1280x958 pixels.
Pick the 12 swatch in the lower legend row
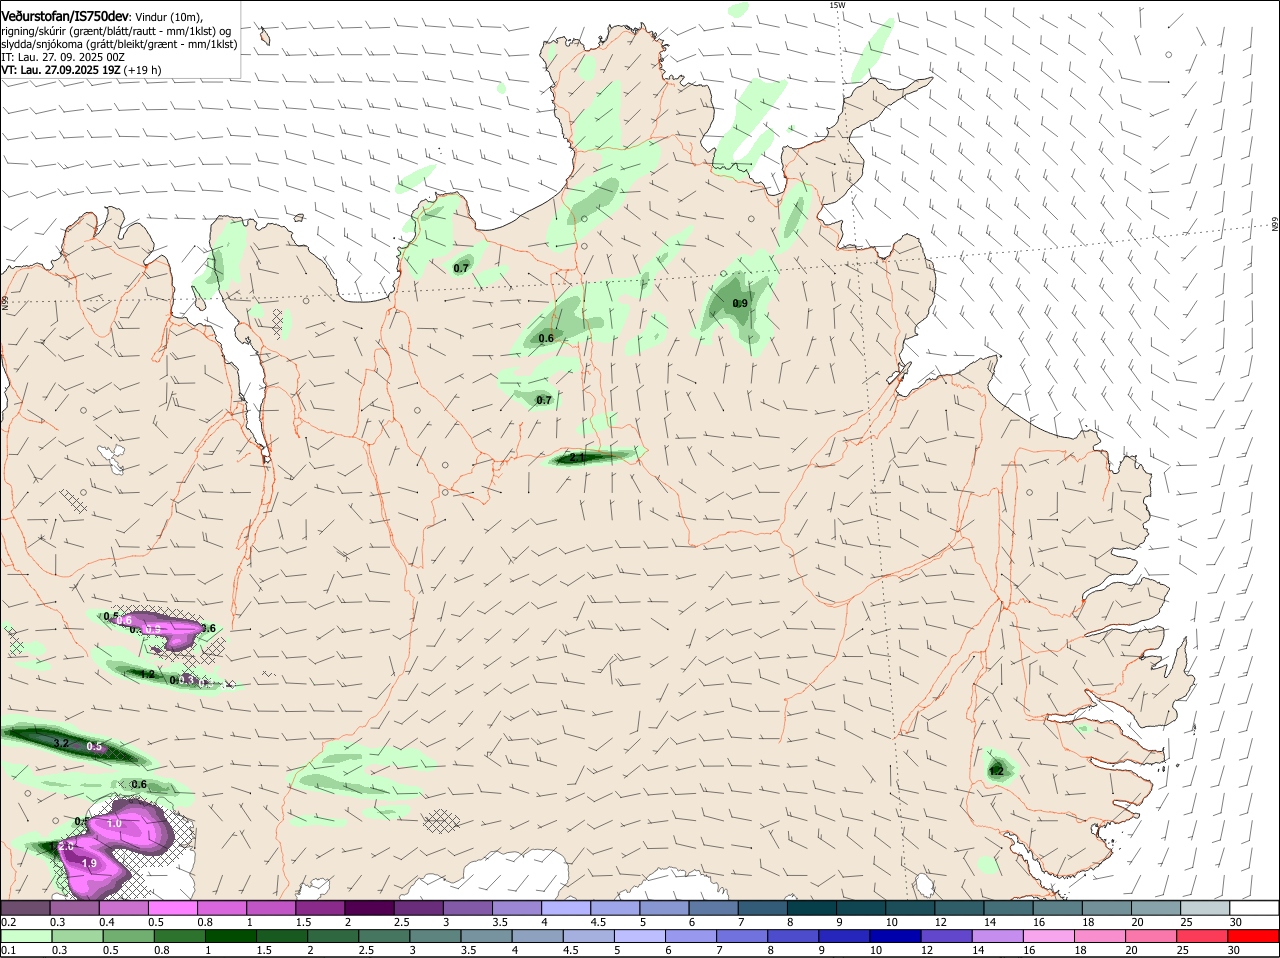949,936
